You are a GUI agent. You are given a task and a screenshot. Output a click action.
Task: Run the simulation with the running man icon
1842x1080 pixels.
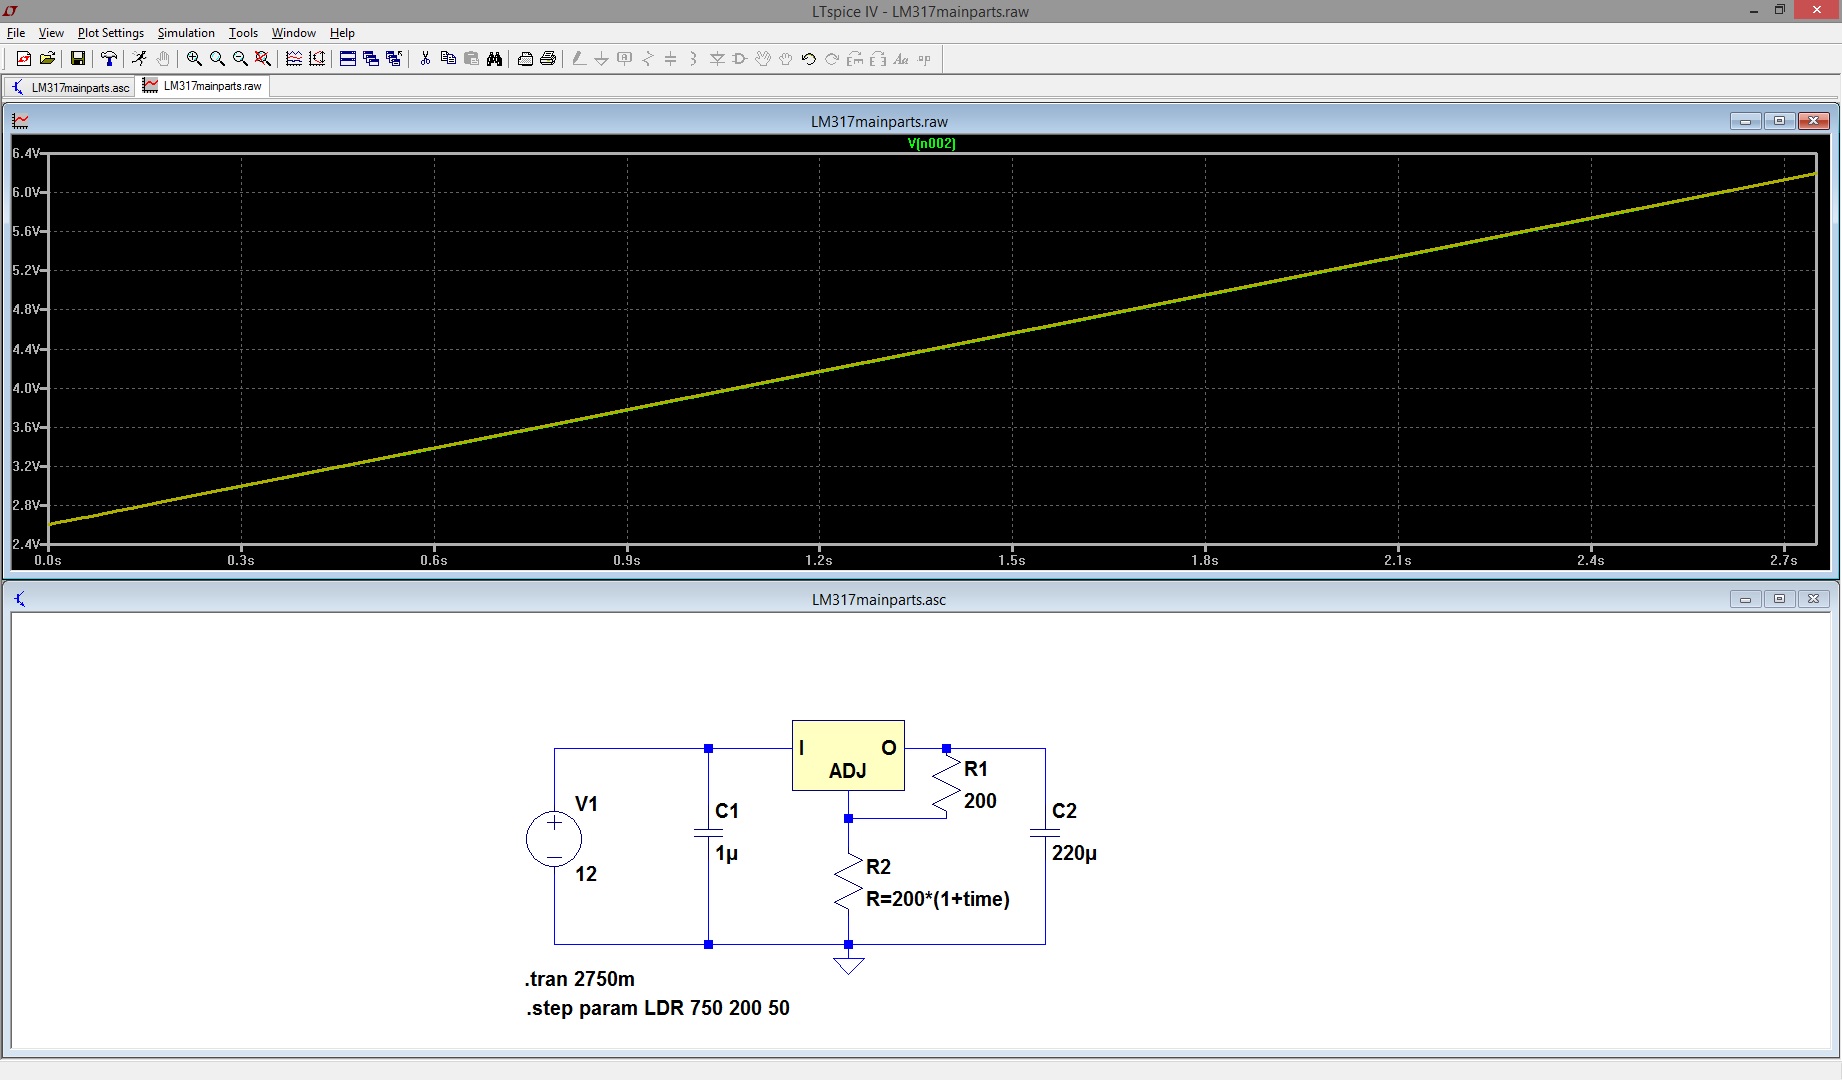pos(139,59)
